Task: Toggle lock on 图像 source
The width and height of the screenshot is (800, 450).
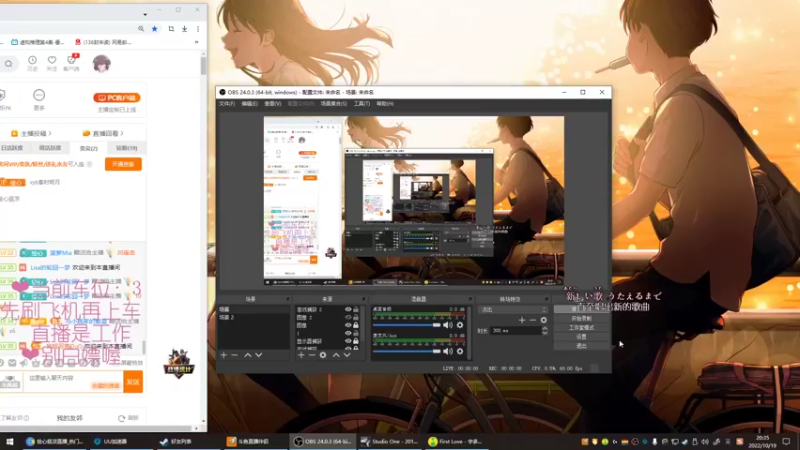Action: pyautogui.click(x=356, y=325)
